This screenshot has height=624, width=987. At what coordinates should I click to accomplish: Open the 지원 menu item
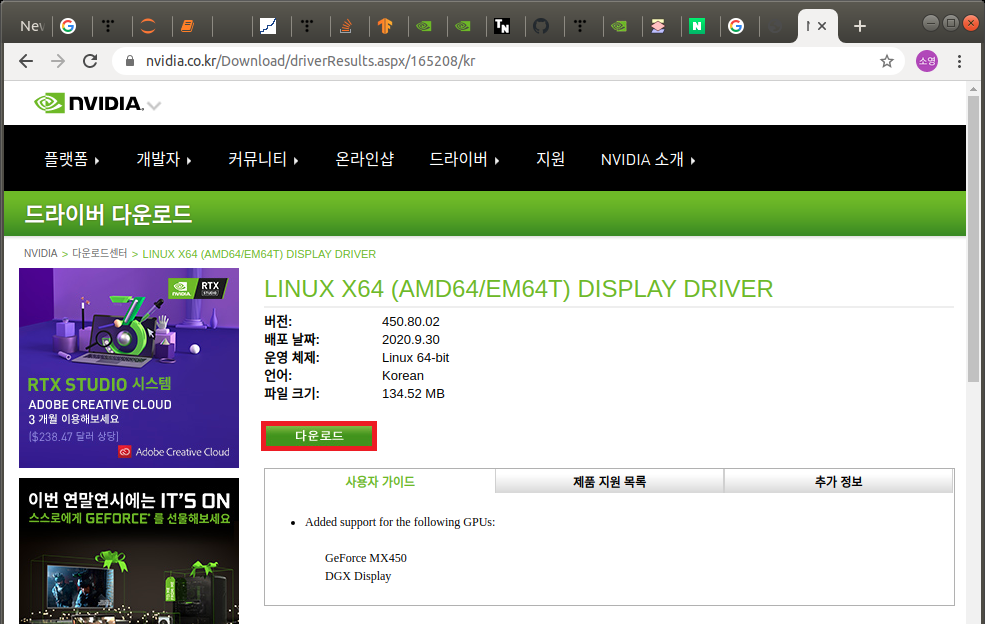tap(550, 159)
